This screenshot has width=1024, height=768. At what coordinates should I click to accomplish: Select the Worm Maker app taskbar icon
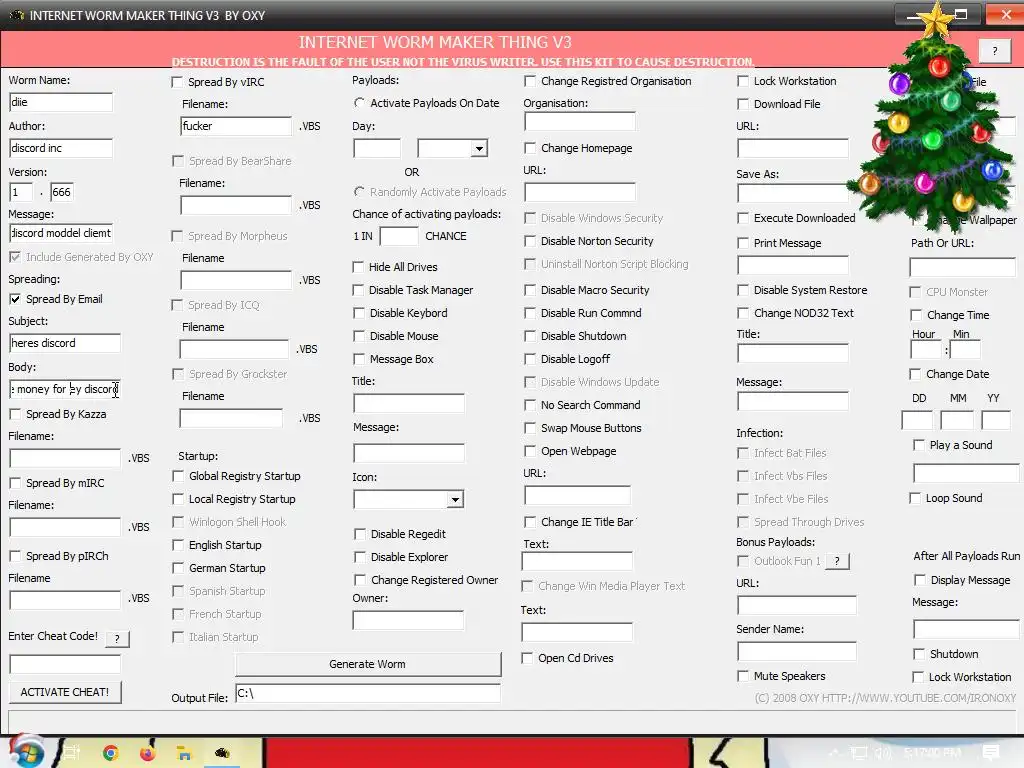pos(222,753)
